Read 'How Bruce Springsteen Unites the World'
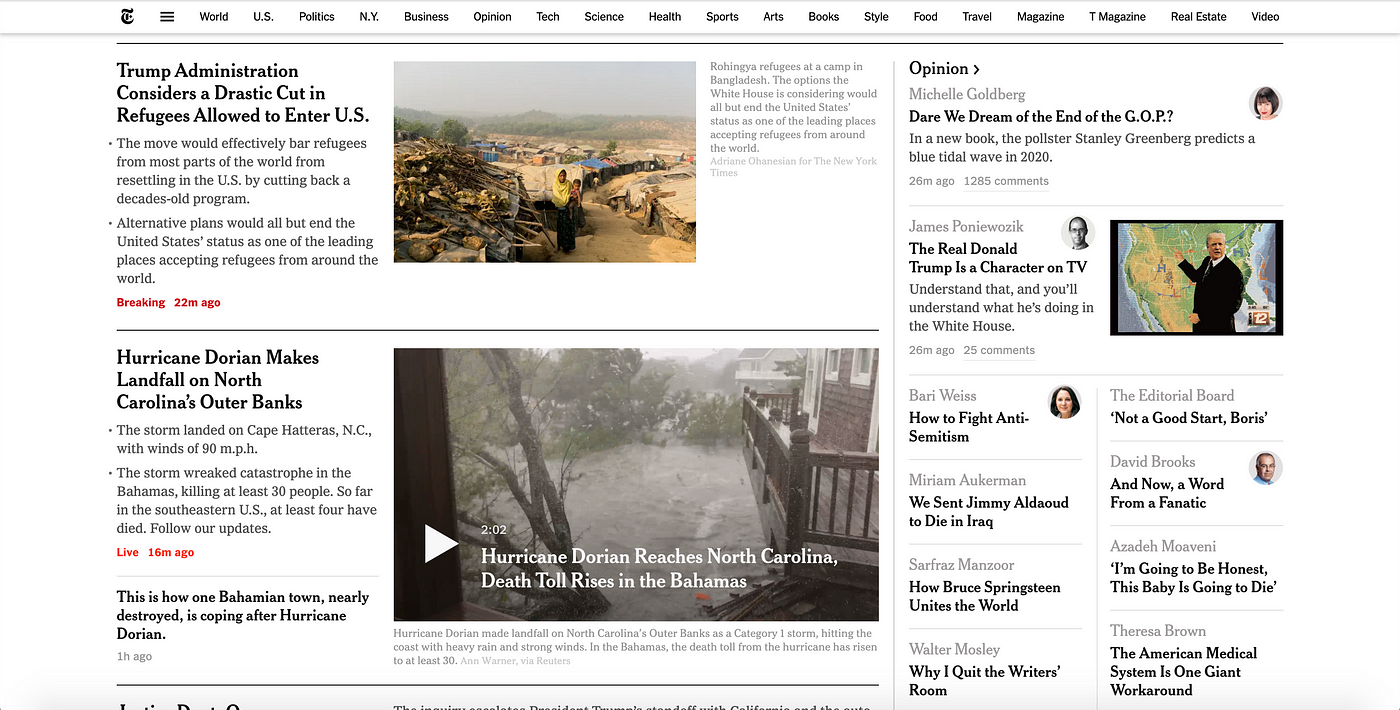1400x710 pixels. (x=985, y=596)
